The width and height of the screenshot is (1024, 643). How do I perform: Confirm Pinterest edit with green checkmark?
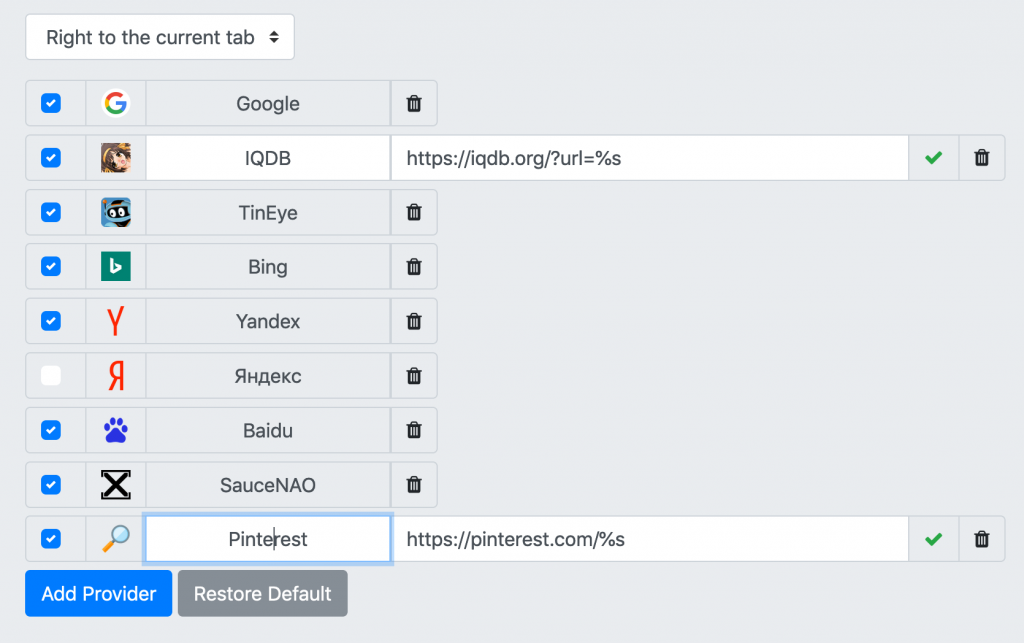[x=934, y=539]
